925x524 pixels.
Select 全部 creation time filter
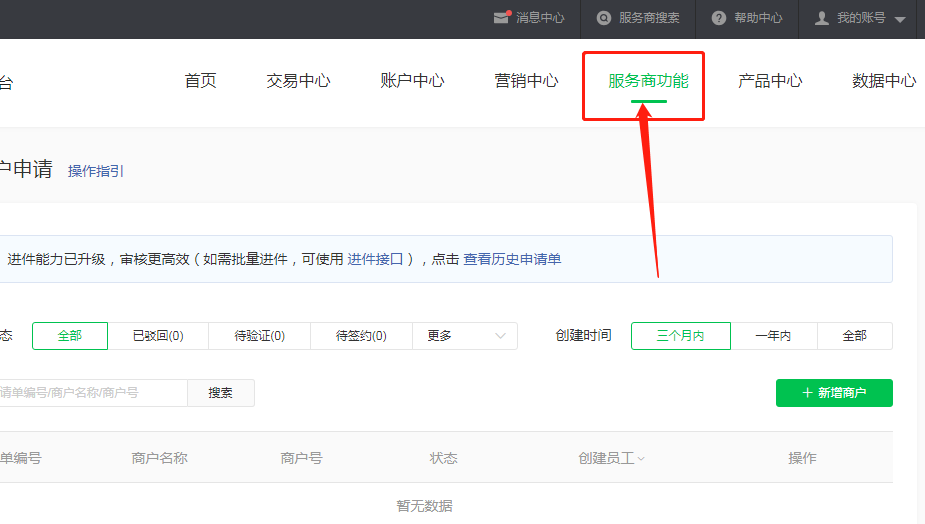tap(855, 336)
